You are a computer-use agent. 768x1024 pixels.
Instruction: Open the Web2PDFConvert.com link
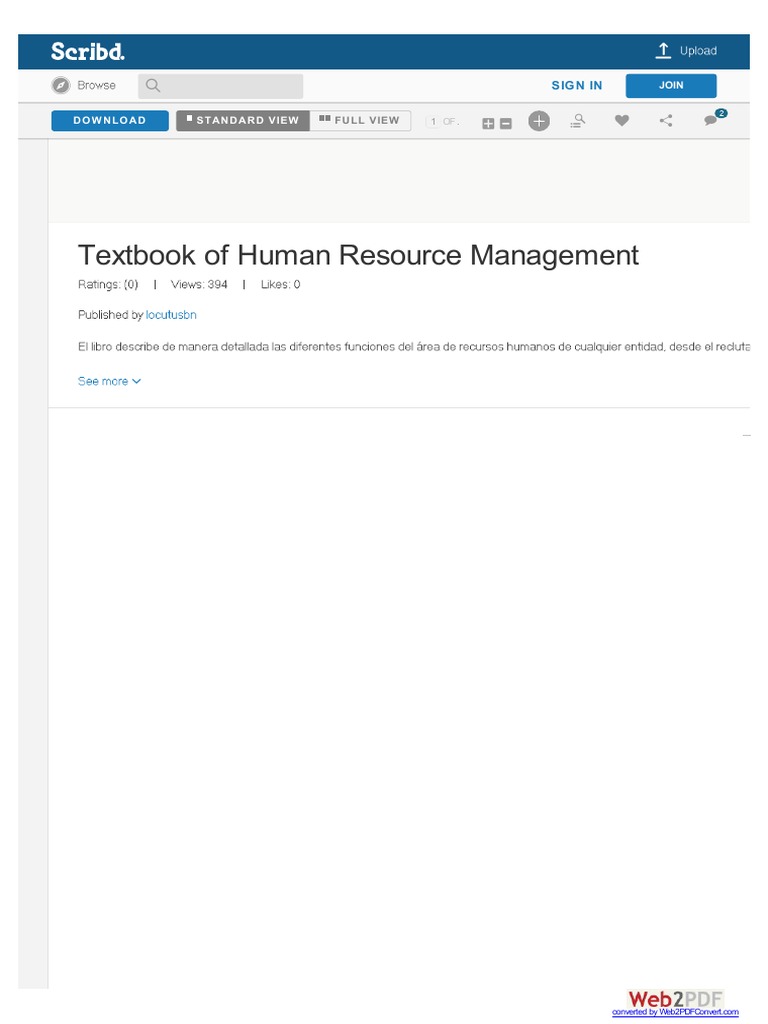tap(675, 1012)
